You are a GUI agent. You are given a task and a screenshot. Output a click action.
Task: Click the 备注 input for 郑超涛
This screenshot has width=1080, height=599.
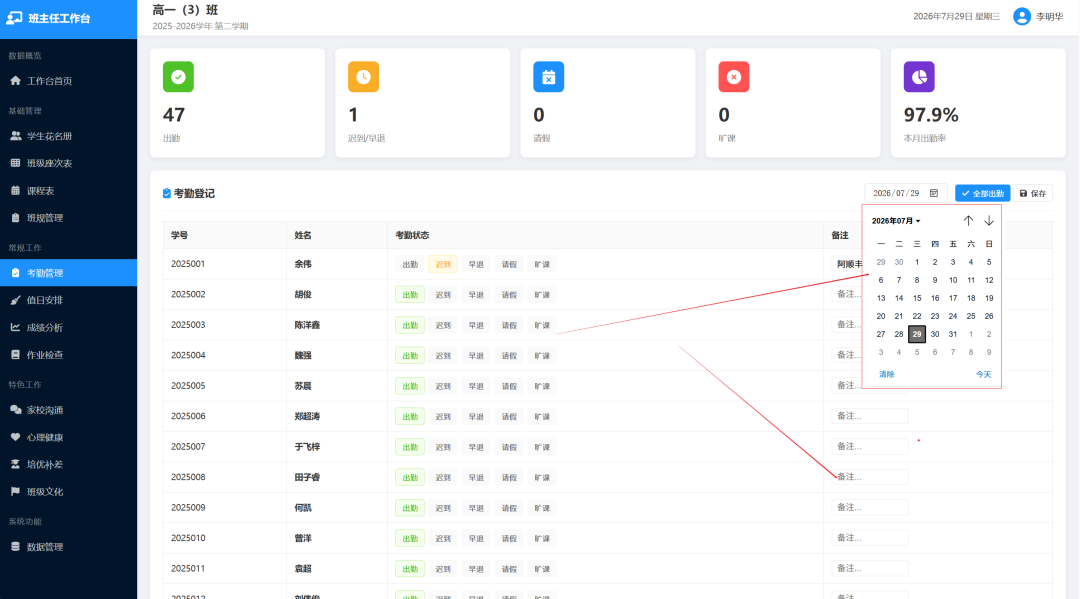click(x=869, y=416)
